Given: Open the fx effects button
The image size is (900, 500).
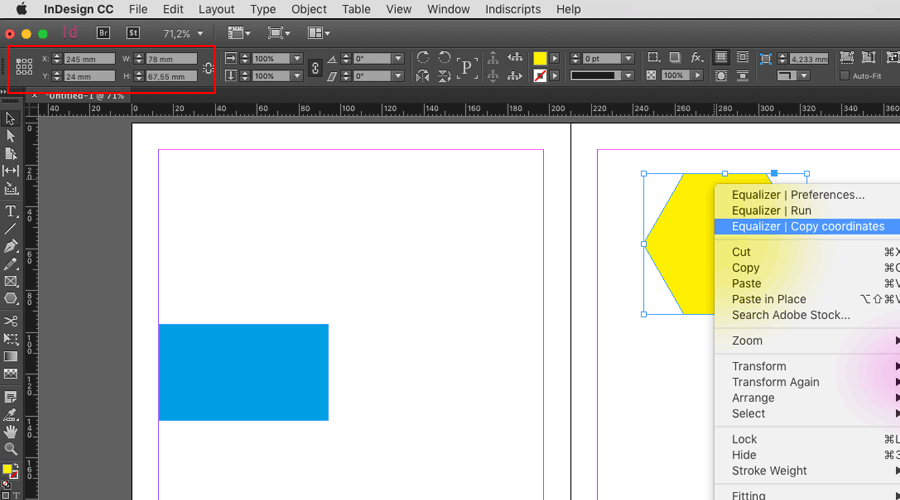Looking at the screenshot, I should (x=697, y=58).
